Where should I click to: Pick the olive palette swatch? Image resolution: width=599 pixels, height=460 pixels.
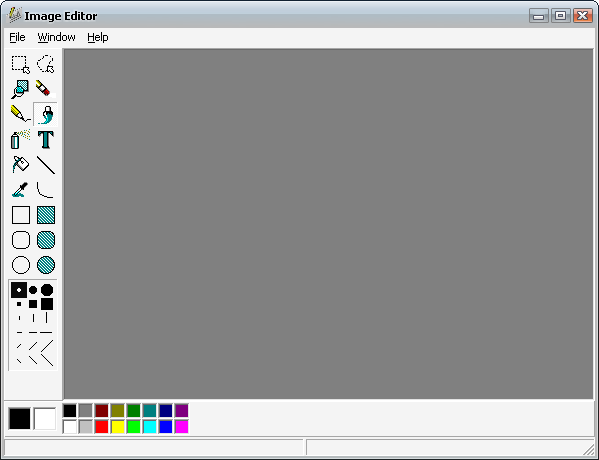tap(118, 411)
